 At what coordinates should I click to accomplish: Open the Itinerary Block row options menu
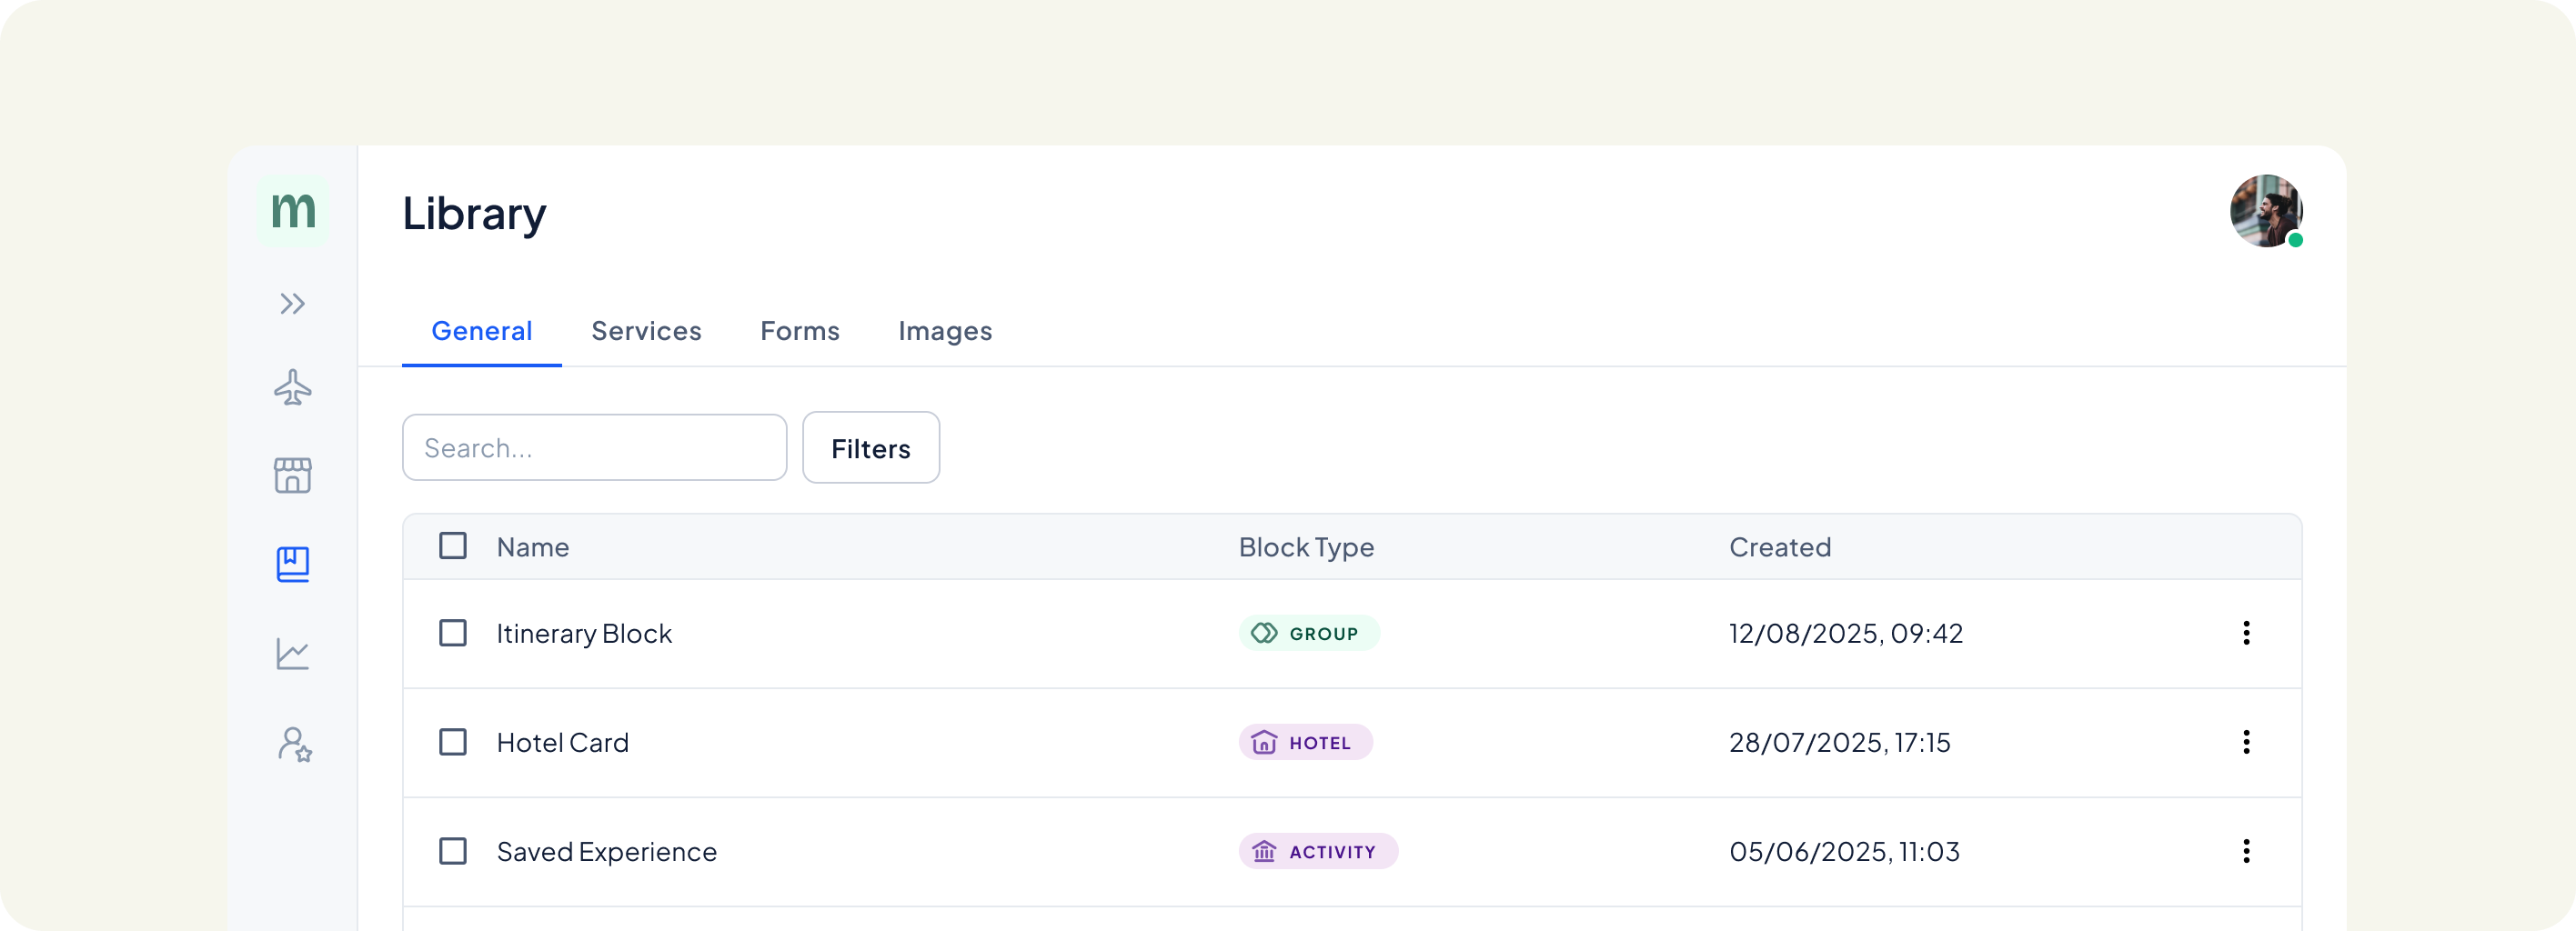(2246, 633)
